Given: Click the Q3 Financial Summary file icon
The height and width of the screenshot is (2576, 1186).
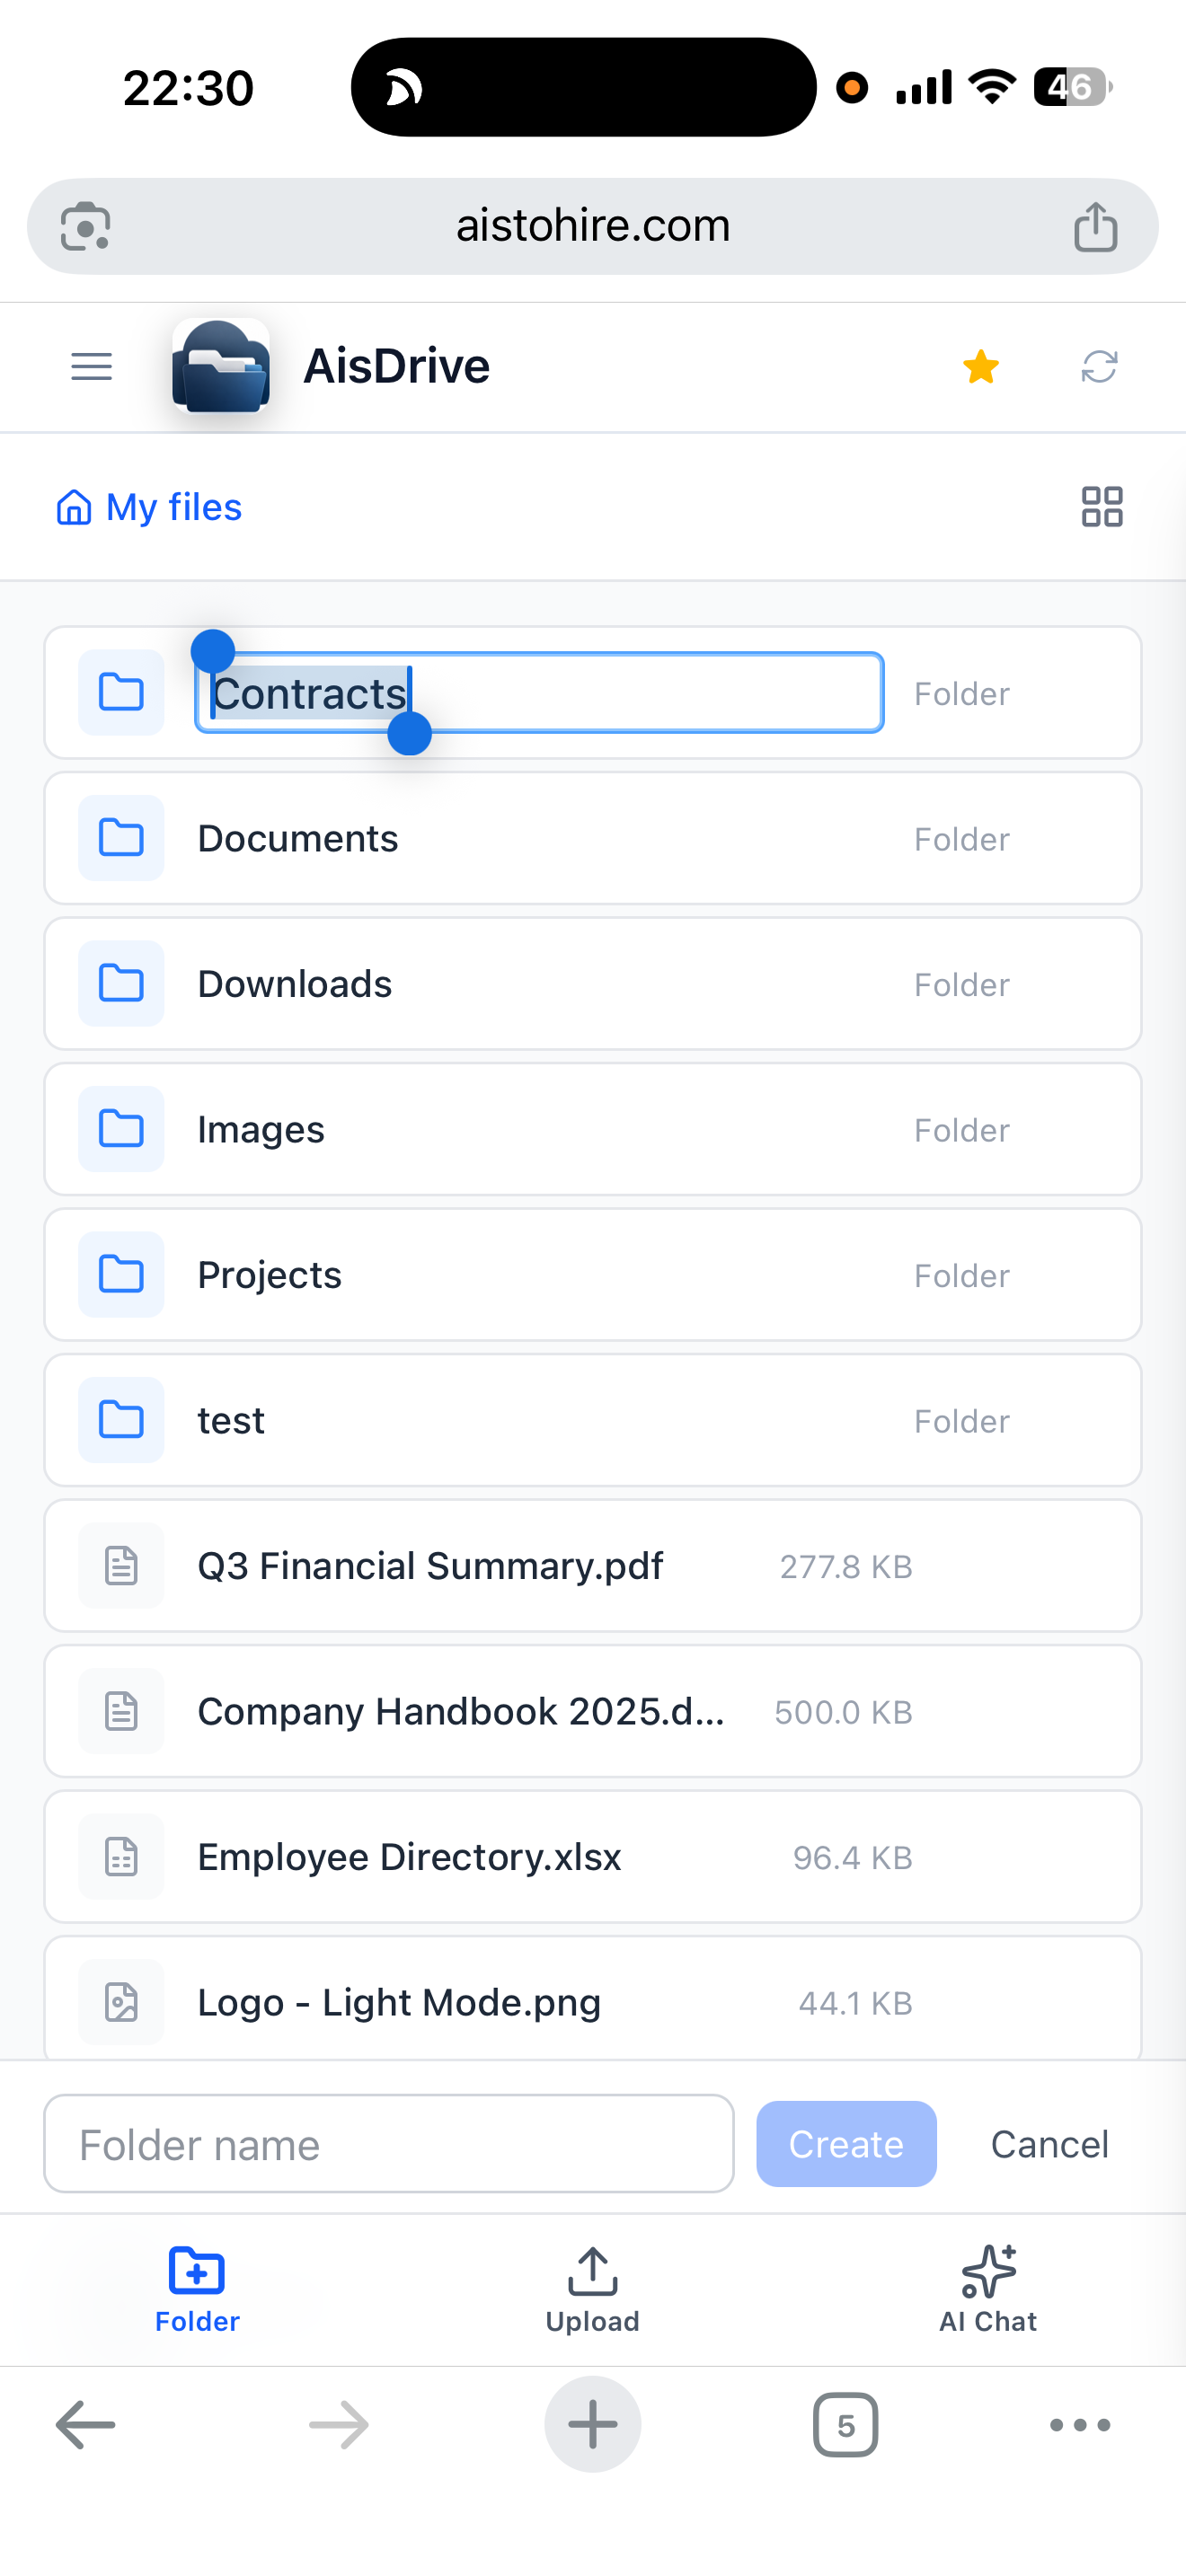Looking at the screenshot, I should coord(121,1566).
